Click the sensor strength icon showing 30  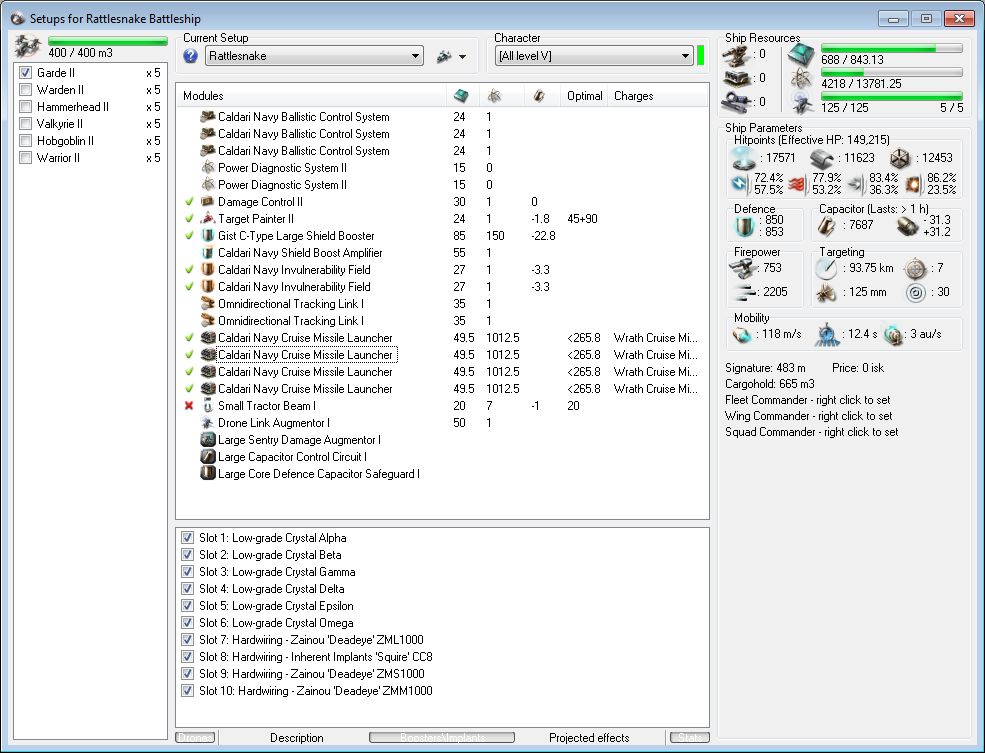pyautogui.click(x=916, y=293)
